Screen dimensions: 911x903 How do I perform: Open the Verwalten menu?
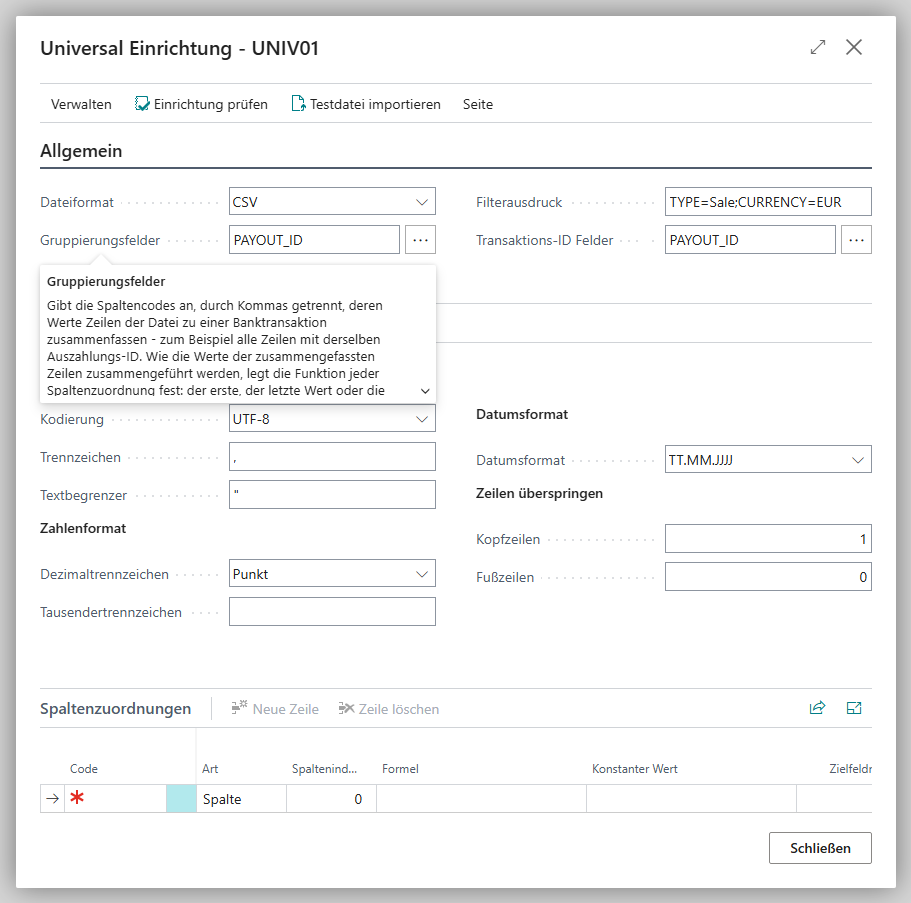pos(81,105)
